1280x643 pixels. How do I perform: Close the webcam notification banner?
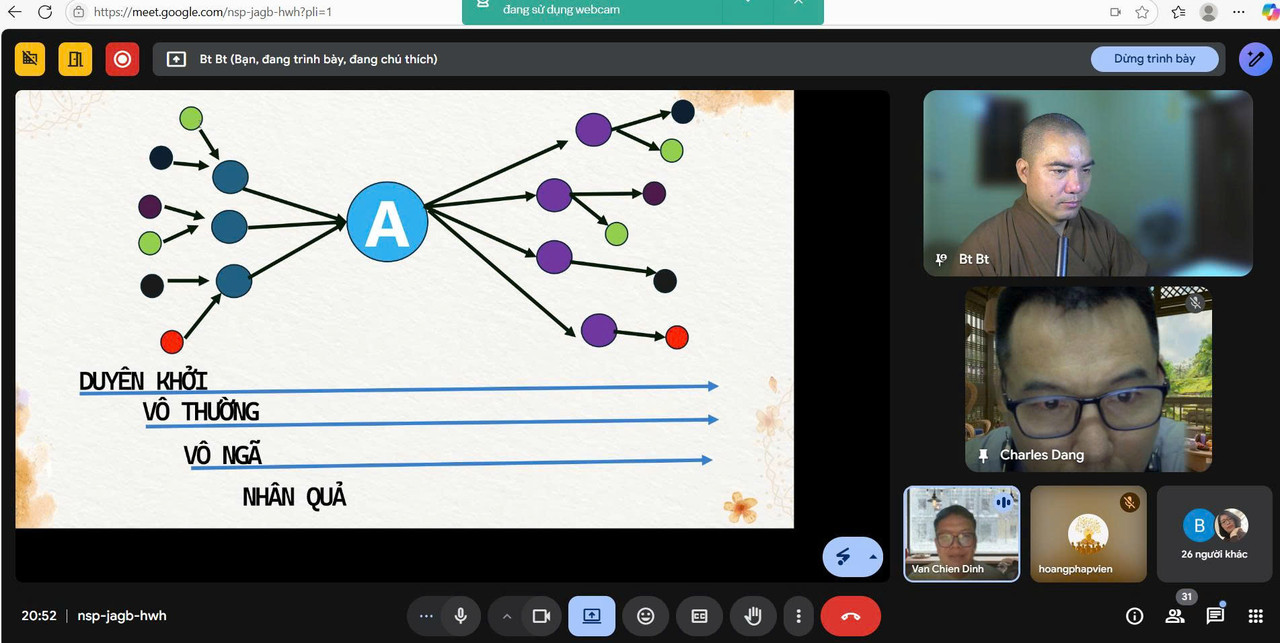(797, 4)
